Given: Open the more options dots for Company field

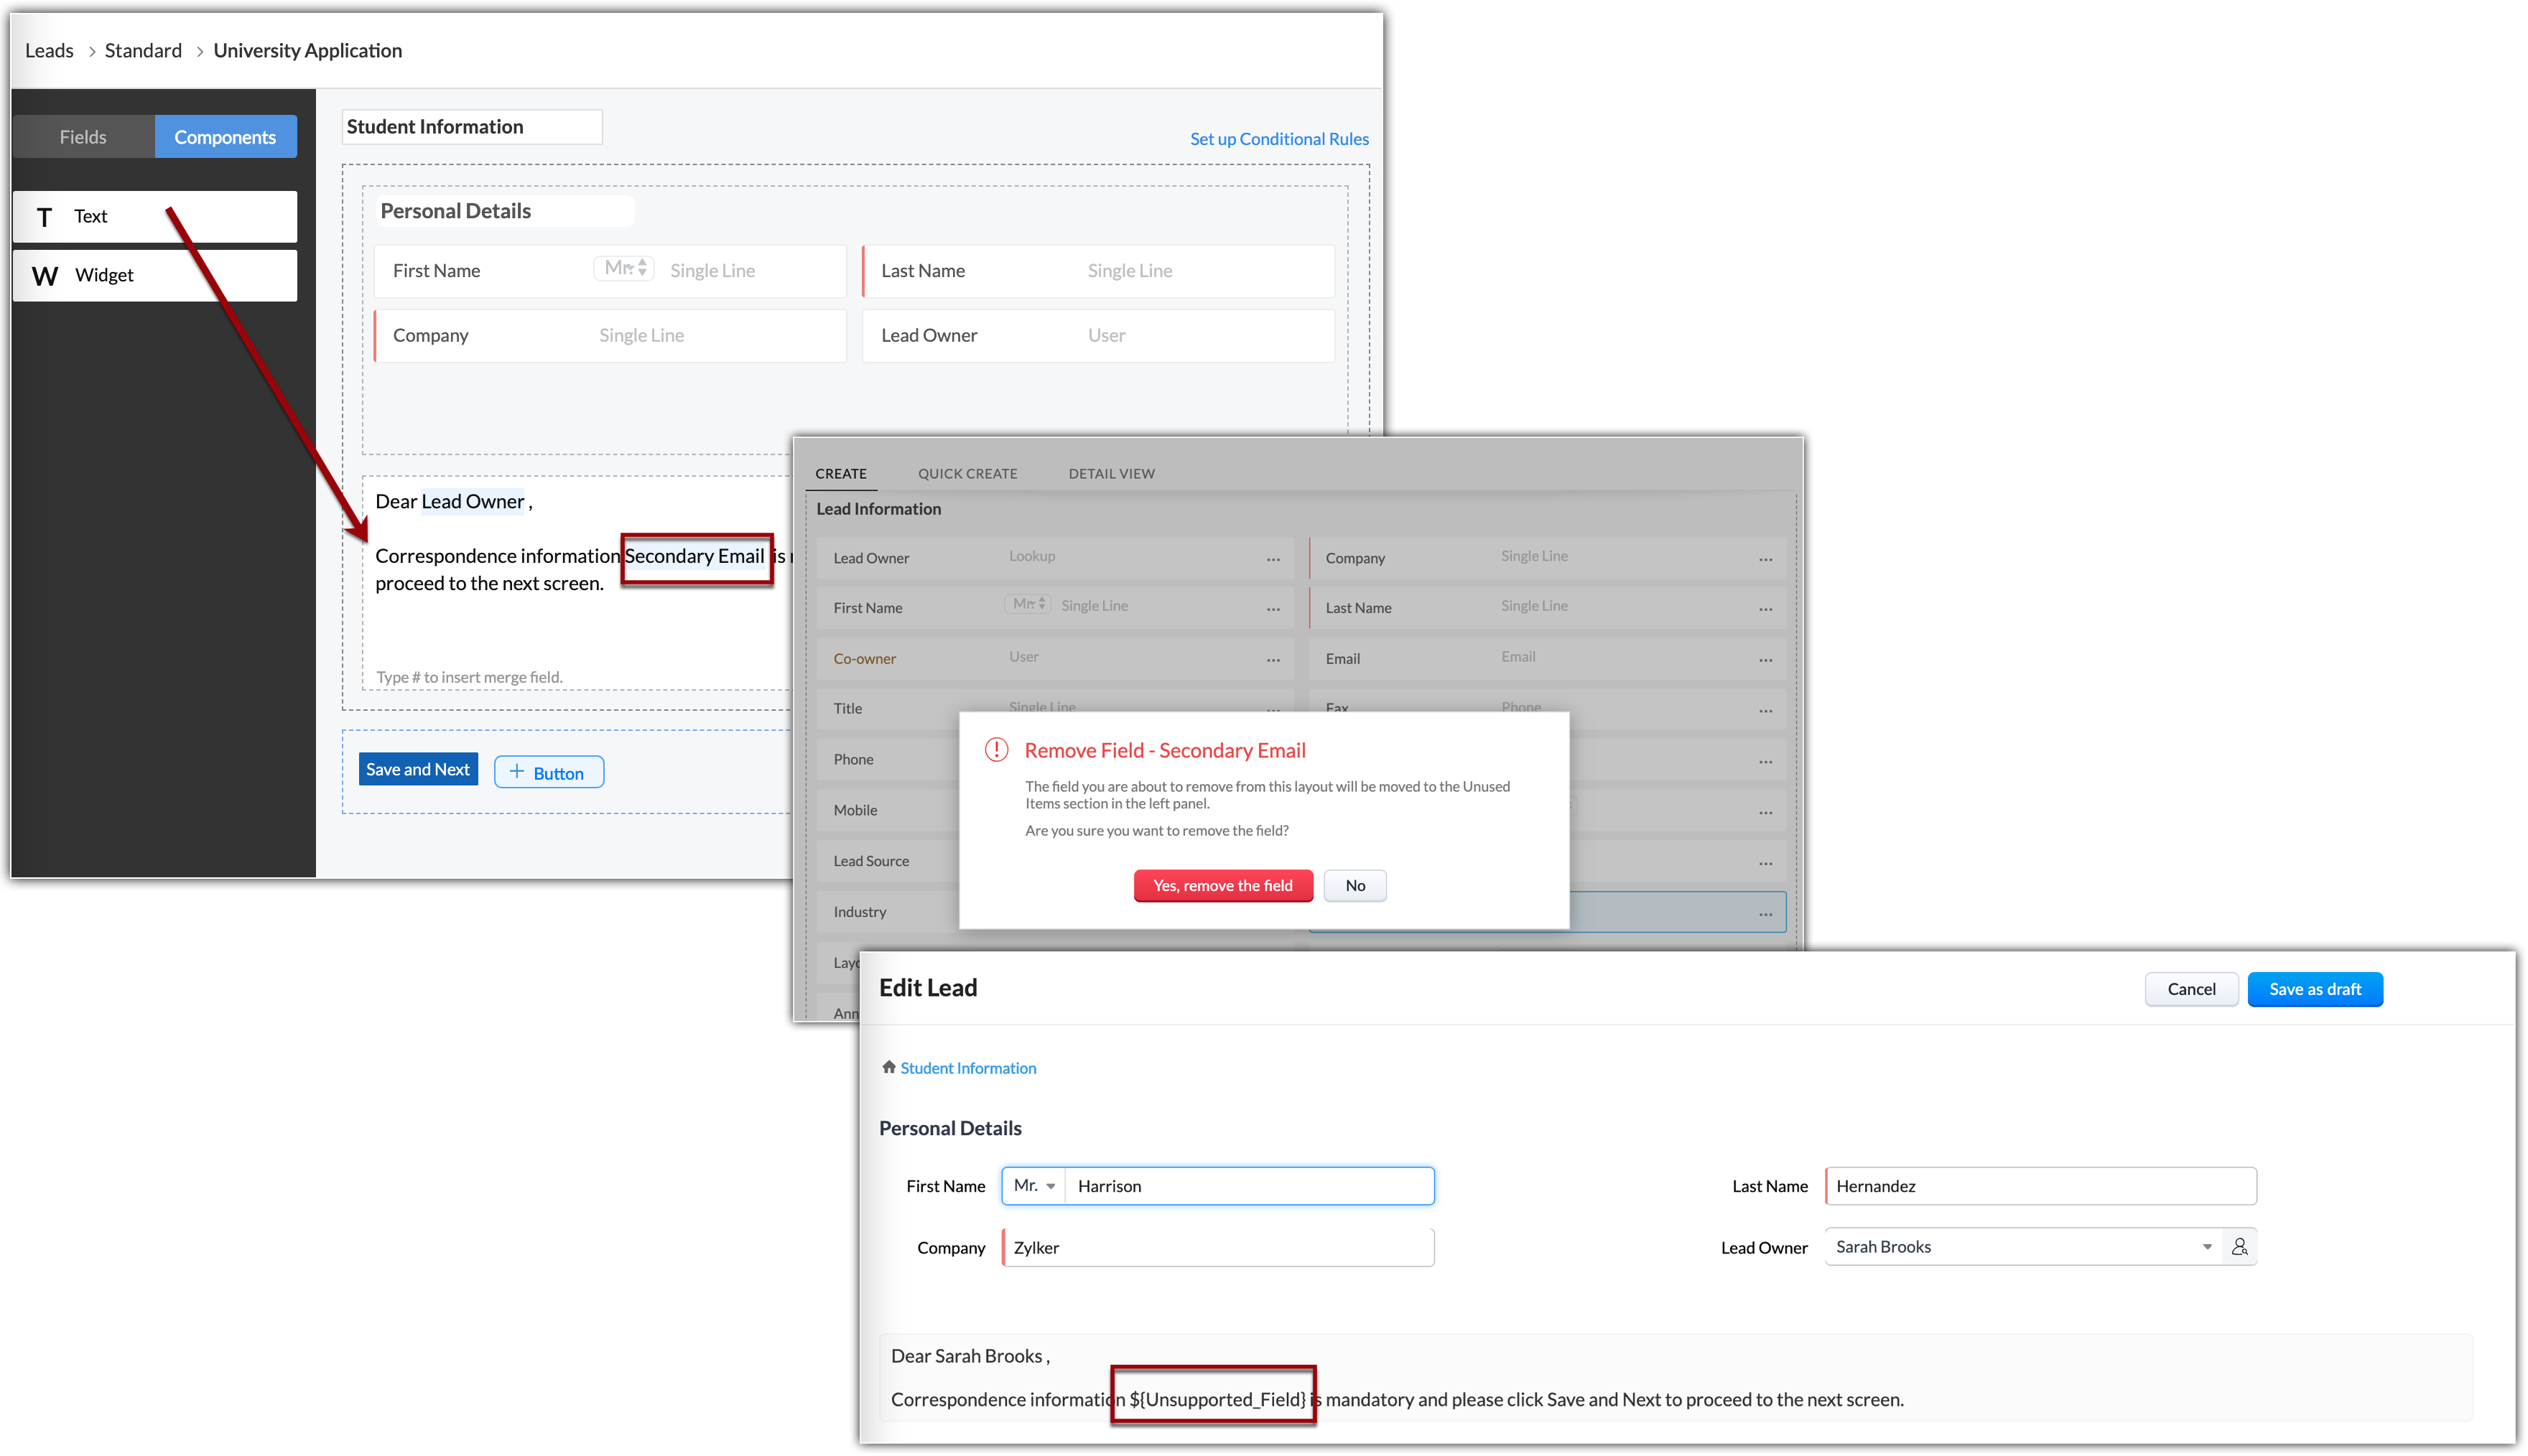Looking at the screenshot, I should click(x=1765, y=559).
